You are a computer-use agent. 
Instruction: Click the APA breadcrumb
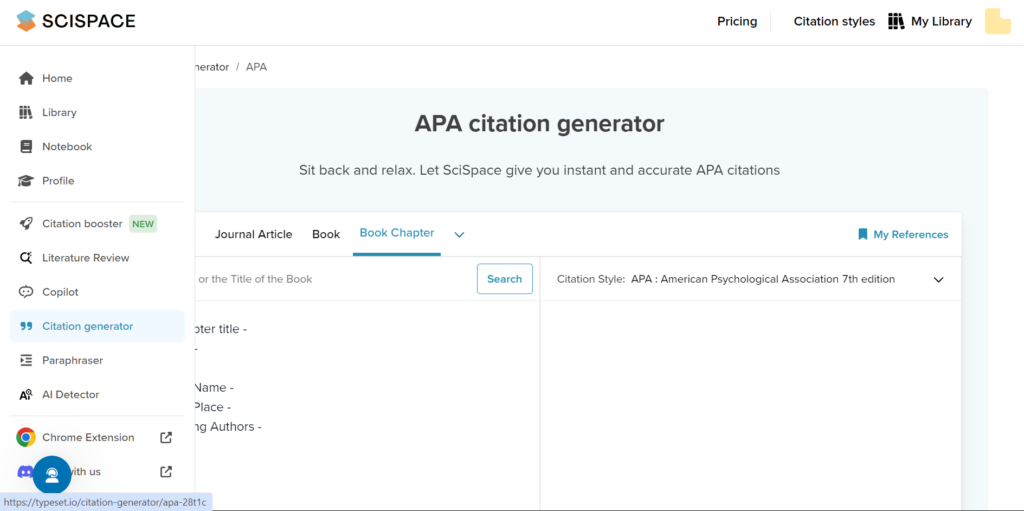coord(257,67)
